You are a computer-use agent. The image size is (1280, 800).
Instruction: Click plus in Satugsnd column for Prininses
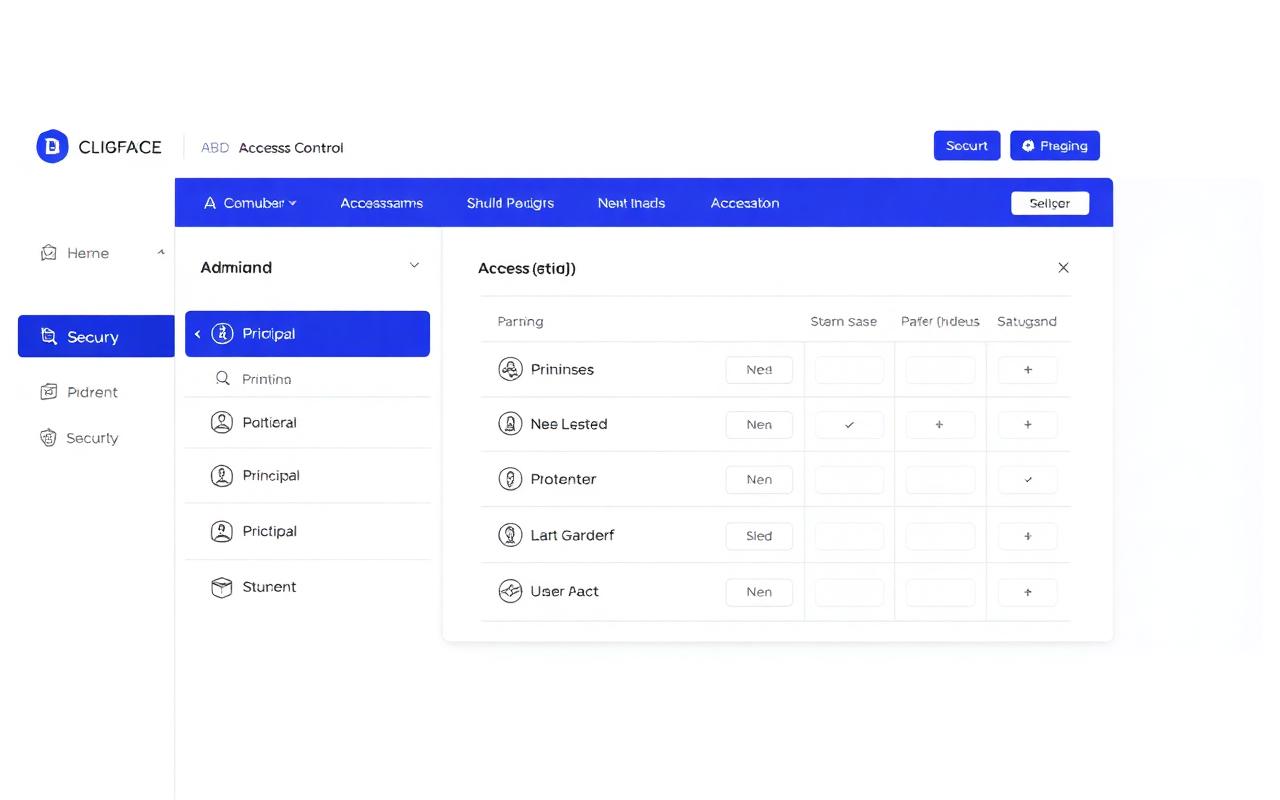(1027, 370)
